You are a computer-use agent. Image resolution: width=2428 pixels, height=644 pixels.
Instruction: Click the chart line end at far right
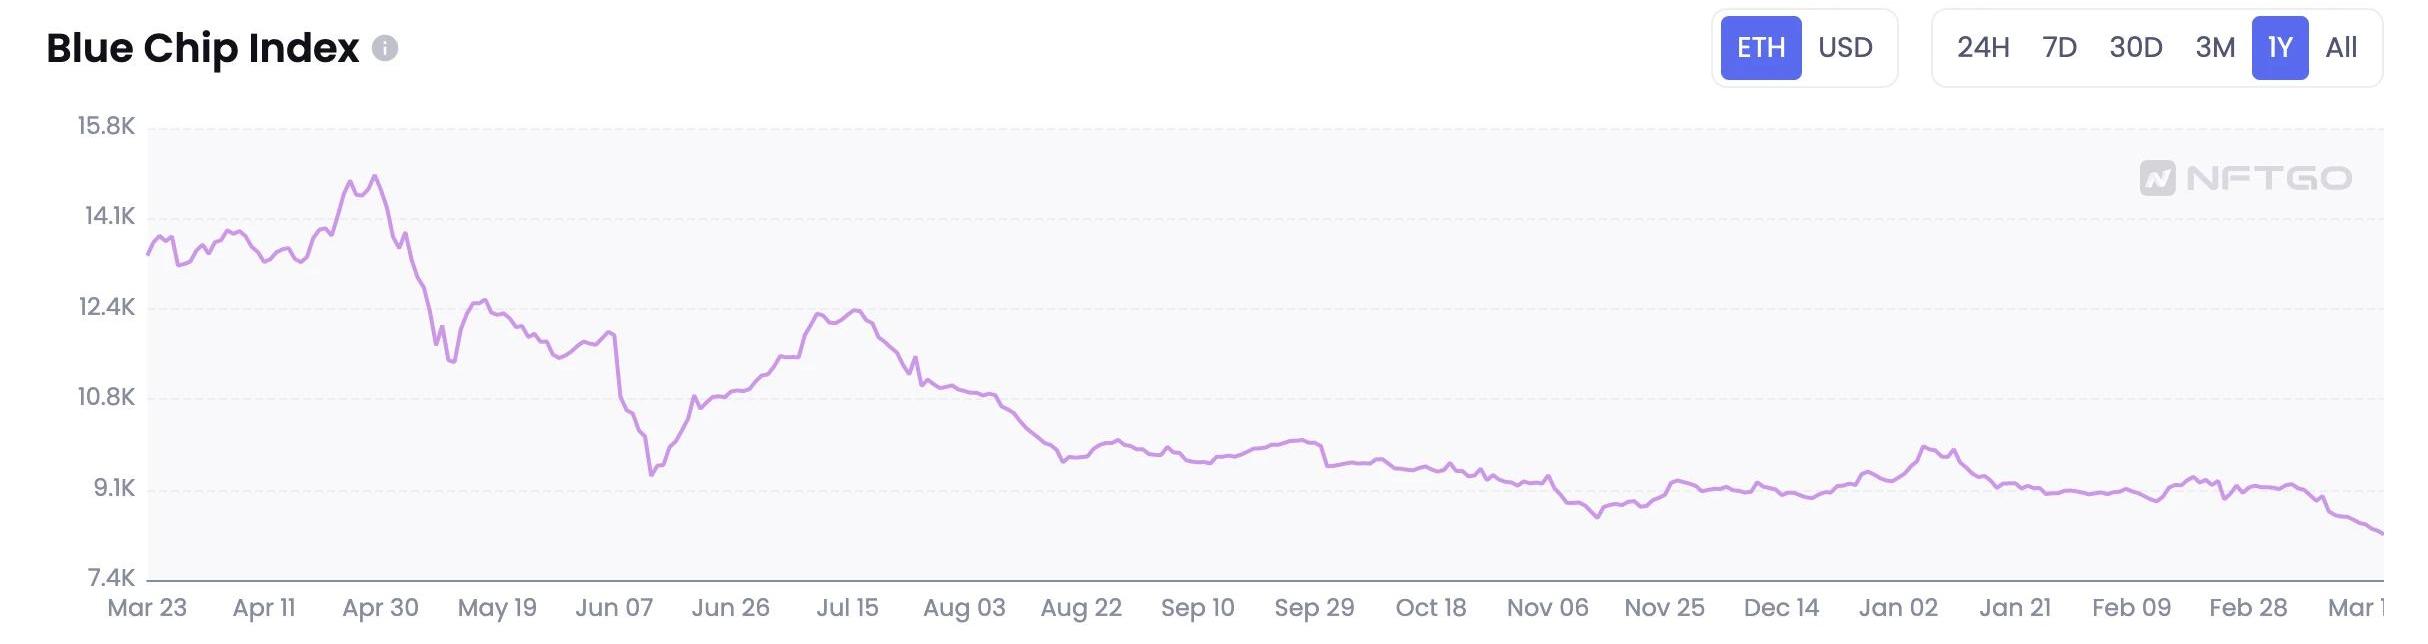[2382, 533]
